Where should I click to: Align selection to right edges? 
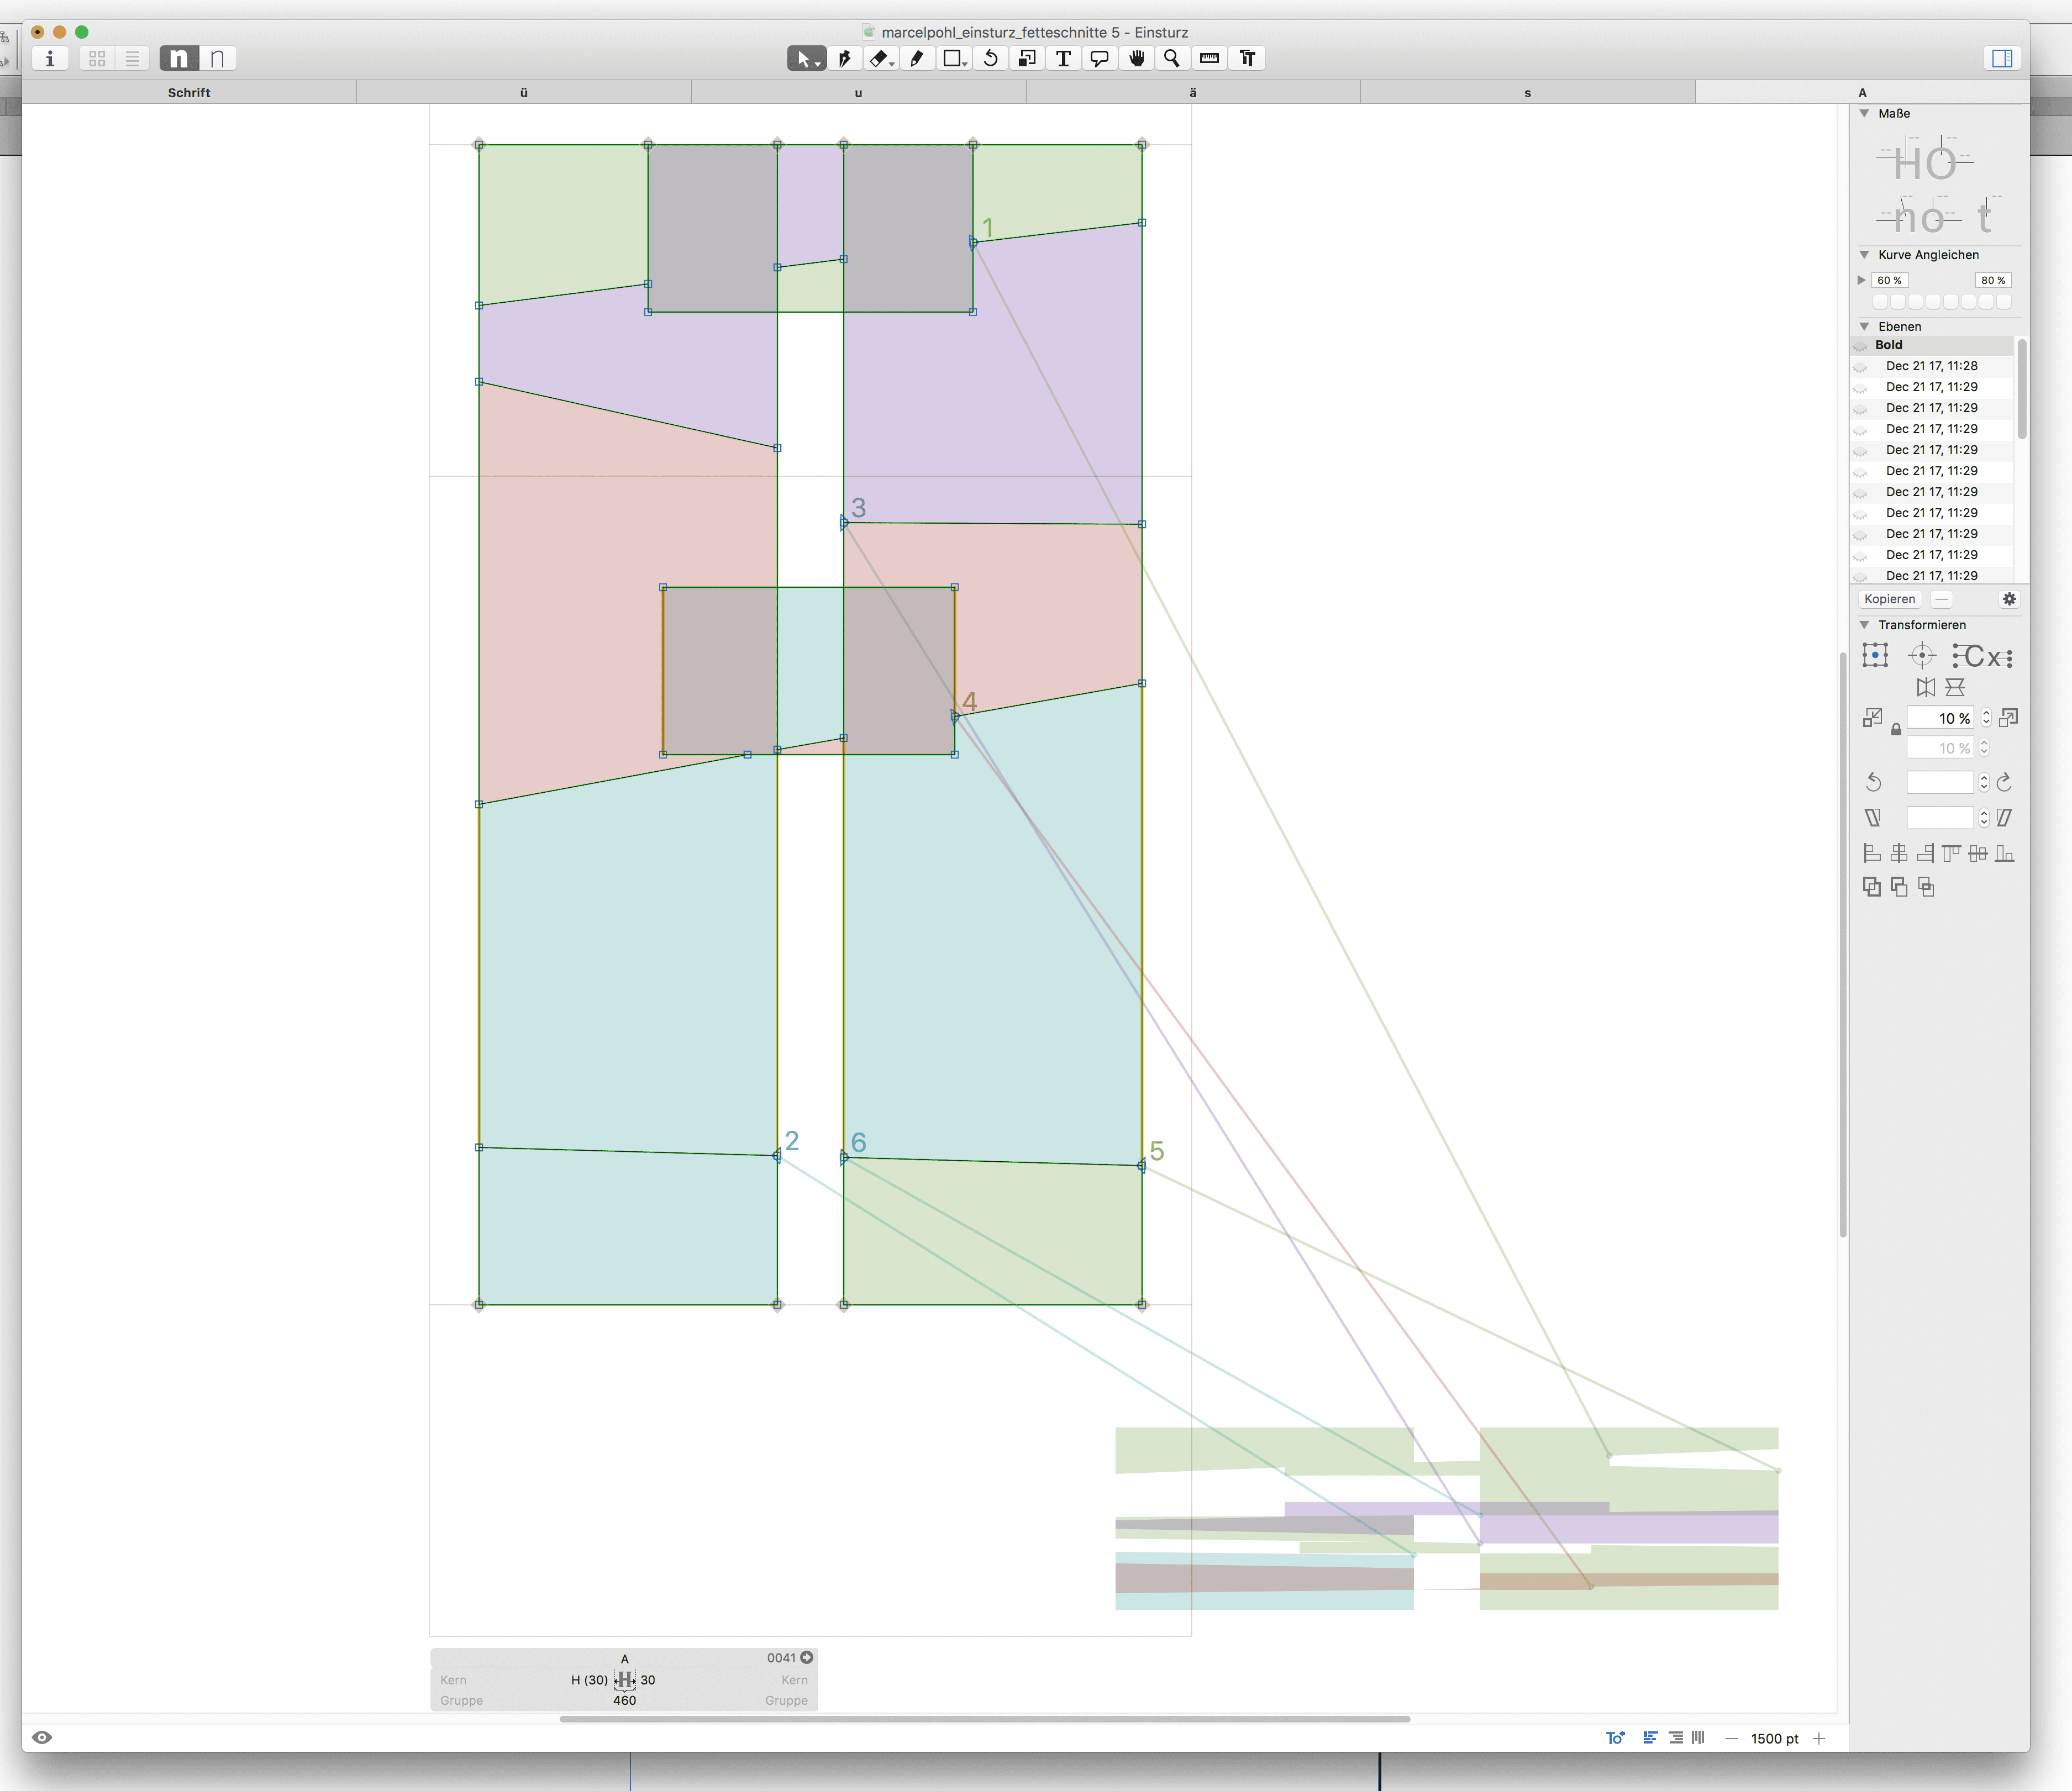(x=1925, y=853)
